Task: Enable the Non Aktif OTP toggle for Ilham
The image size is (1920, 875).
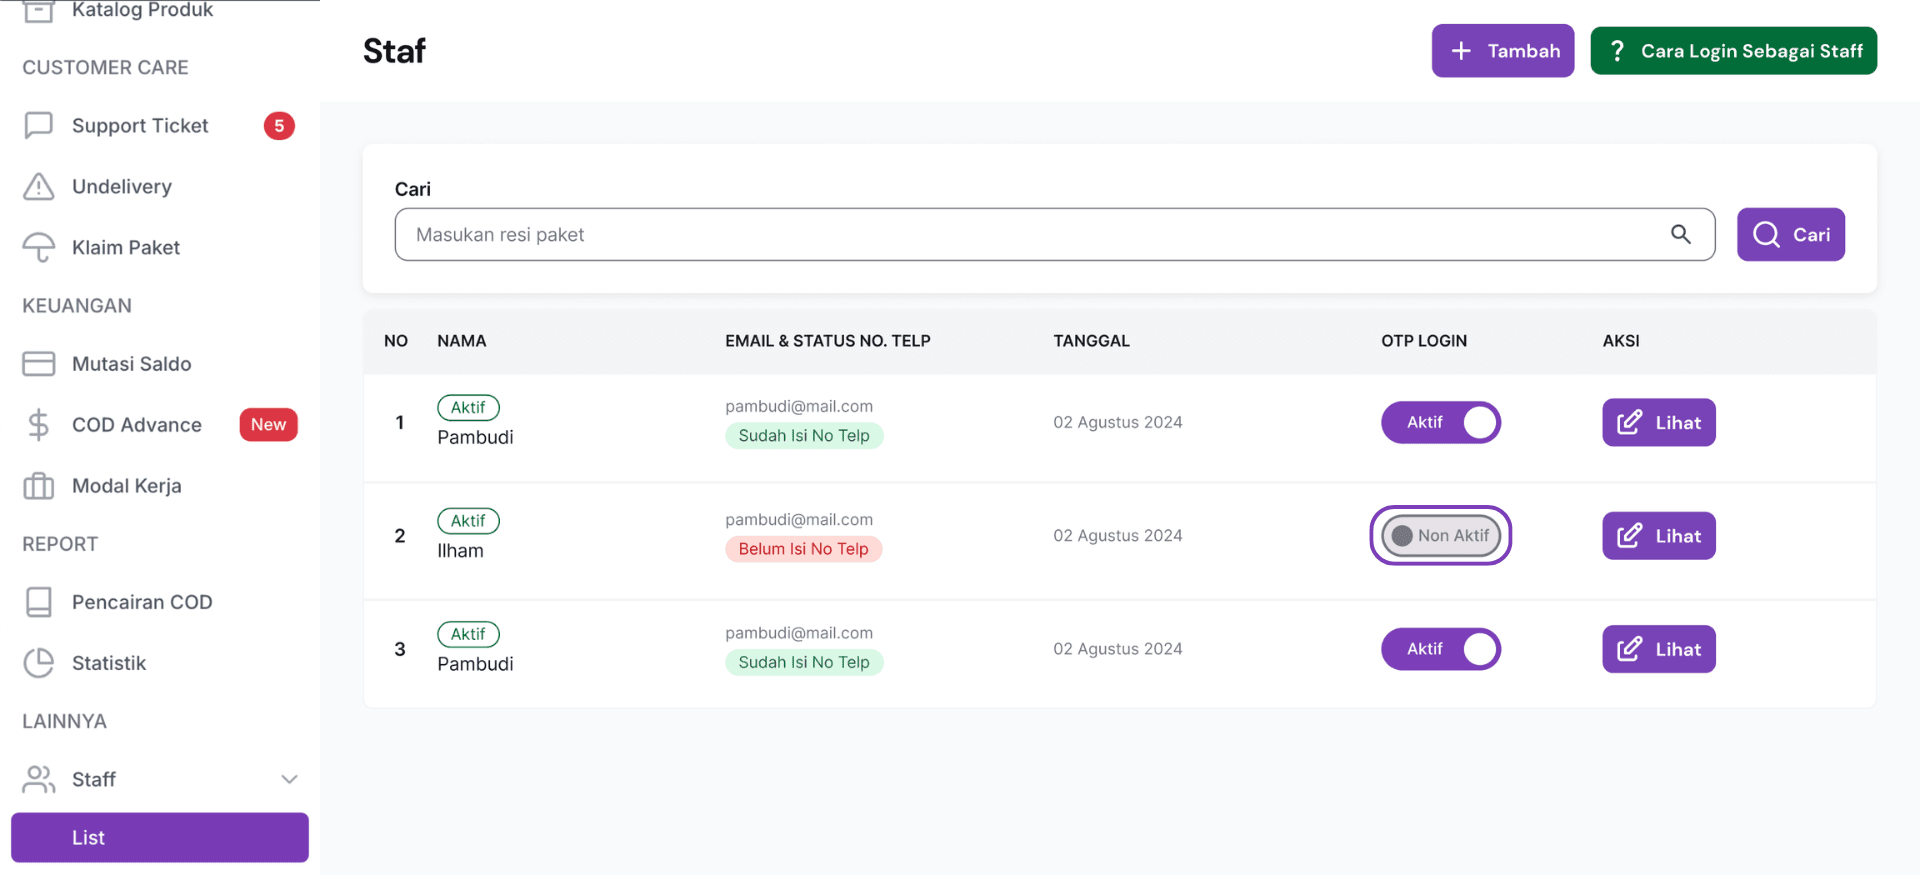Action: pyautogui.click(x=1440, y=536)
